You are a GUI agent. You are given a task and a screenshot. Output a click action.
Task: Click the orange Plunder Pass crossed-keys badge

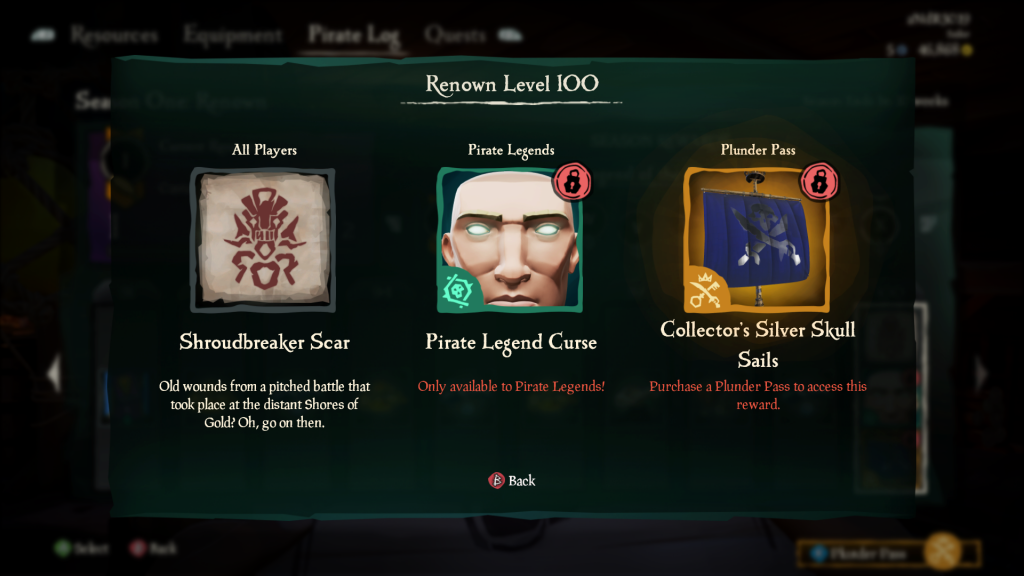[x=705, y=290]
